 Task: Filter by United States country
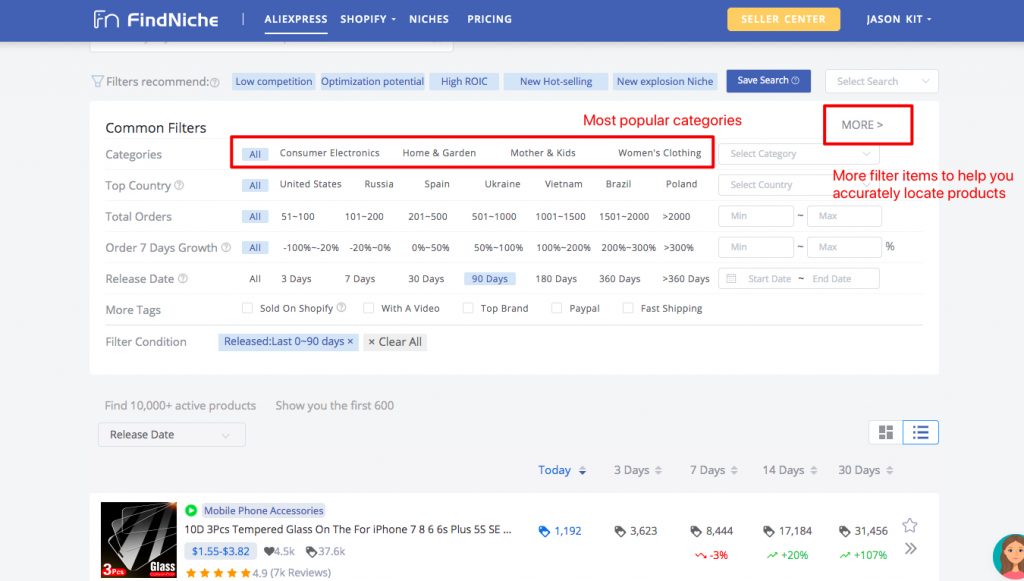coord(311,185)
